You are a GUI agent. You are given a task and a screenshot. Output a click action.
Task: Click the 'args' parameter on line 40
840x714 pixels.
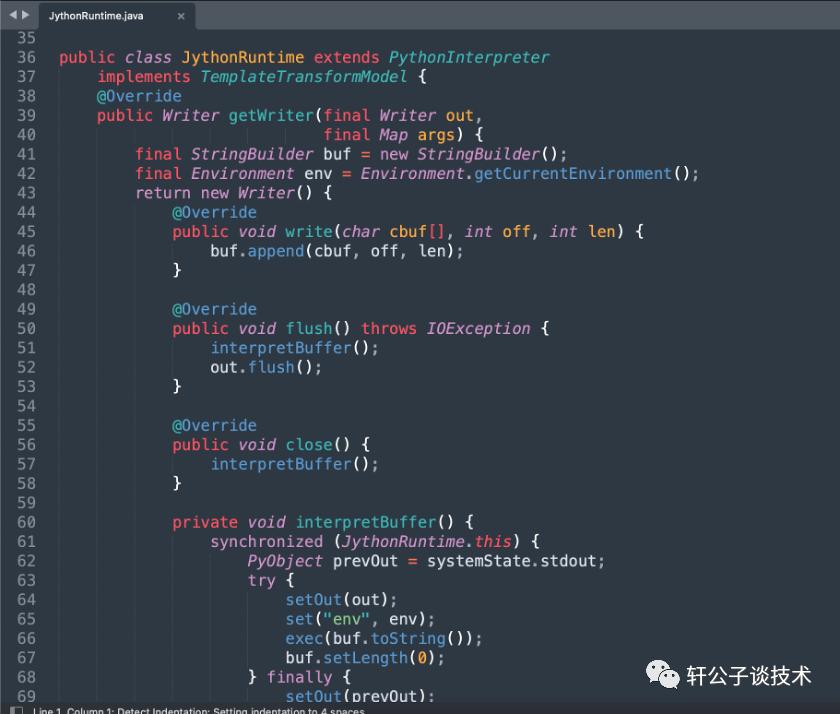[x=436, y=135]
